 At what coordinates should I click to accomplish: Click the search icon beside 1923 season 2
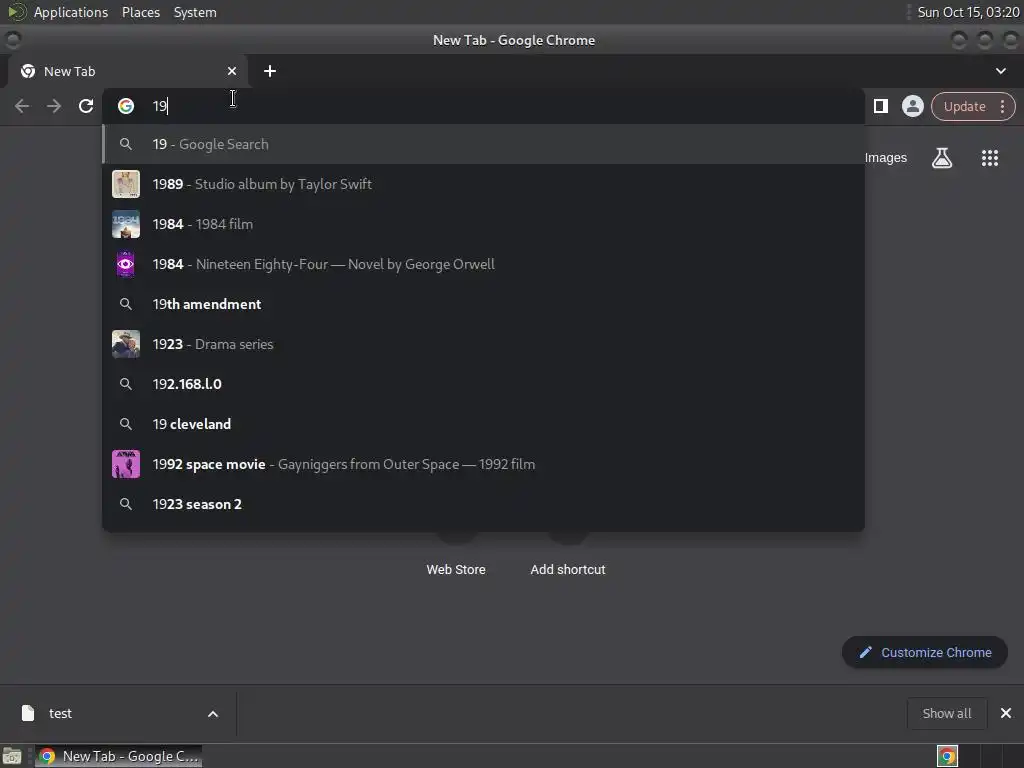coord(126,504)
